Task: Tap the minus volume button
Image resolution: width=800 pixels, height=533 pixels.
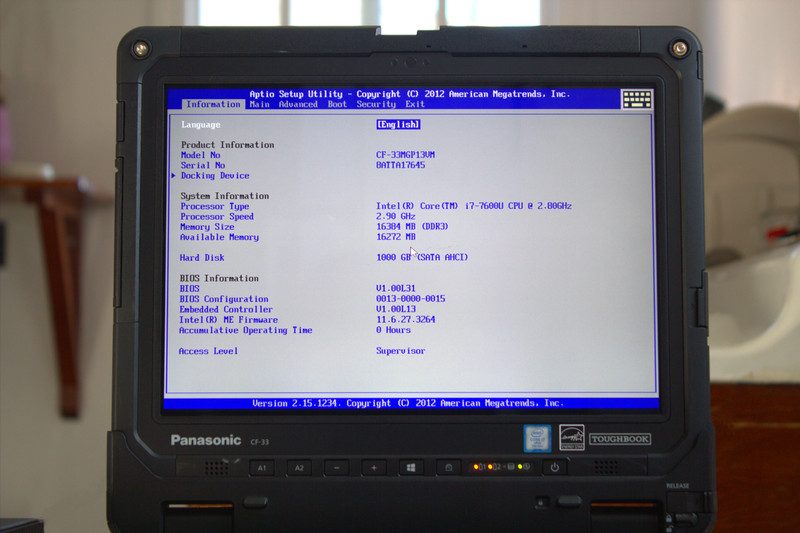Action: coord(336,468)
